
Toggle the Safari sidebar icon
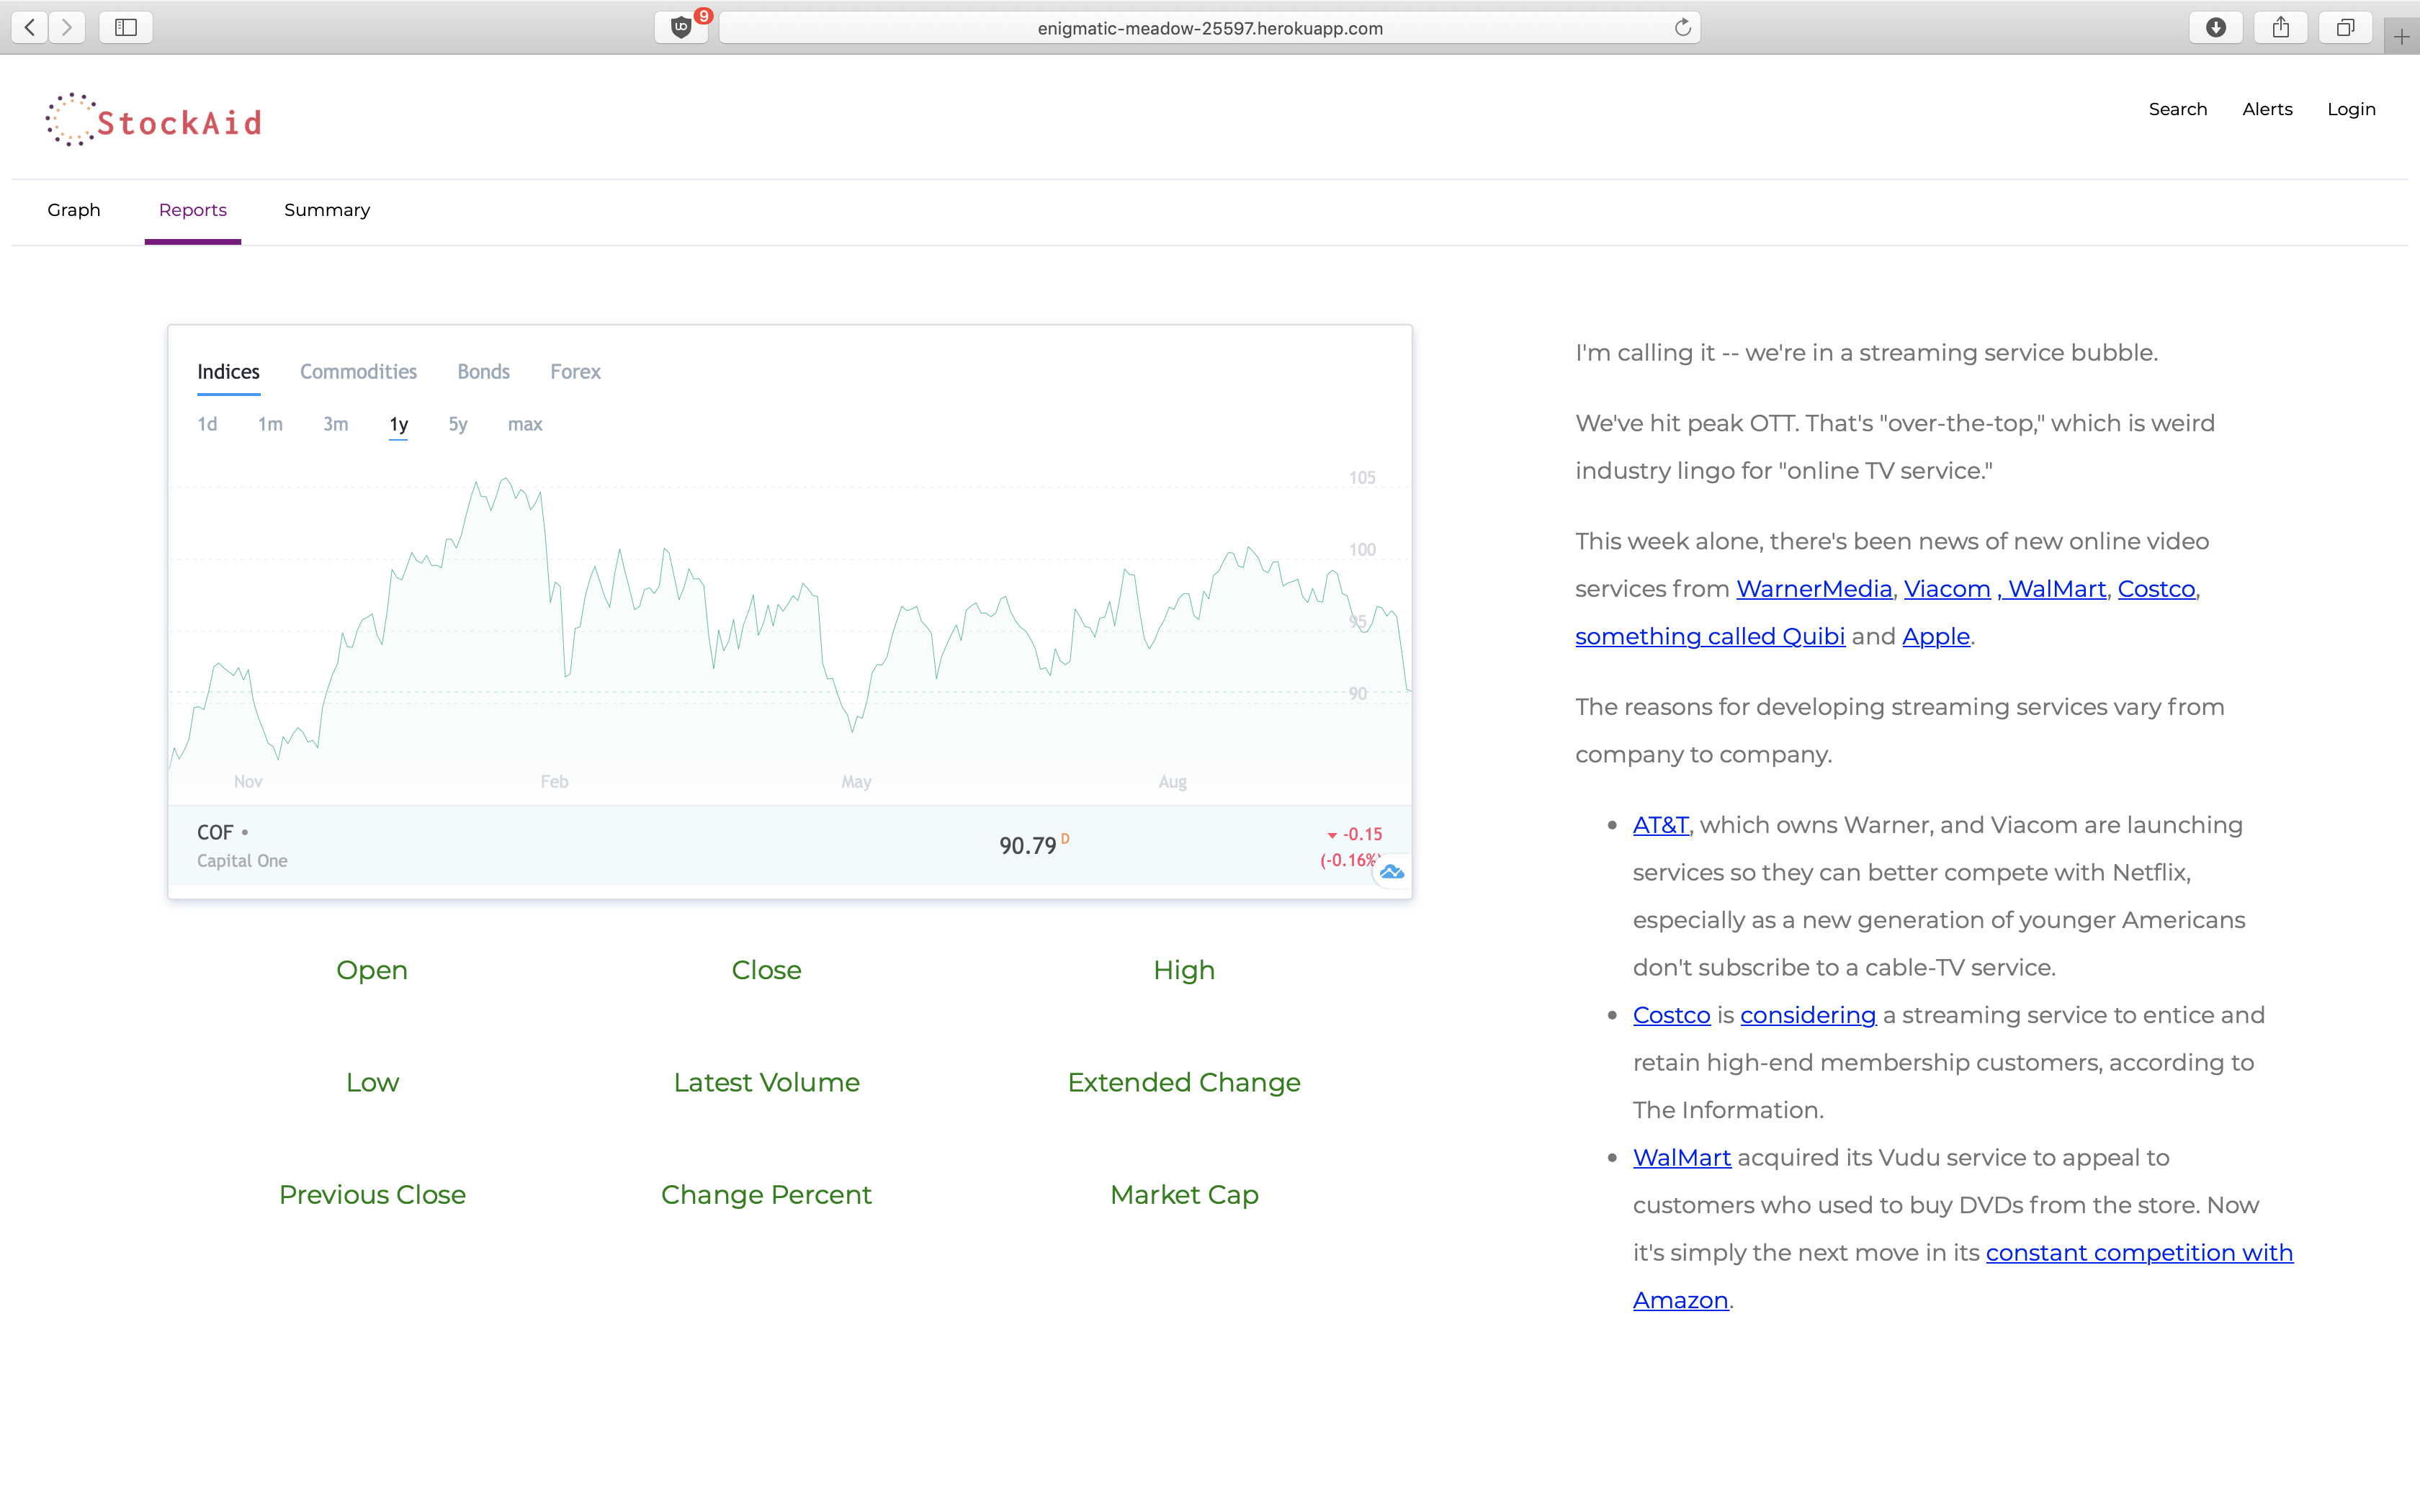(126, 27)
